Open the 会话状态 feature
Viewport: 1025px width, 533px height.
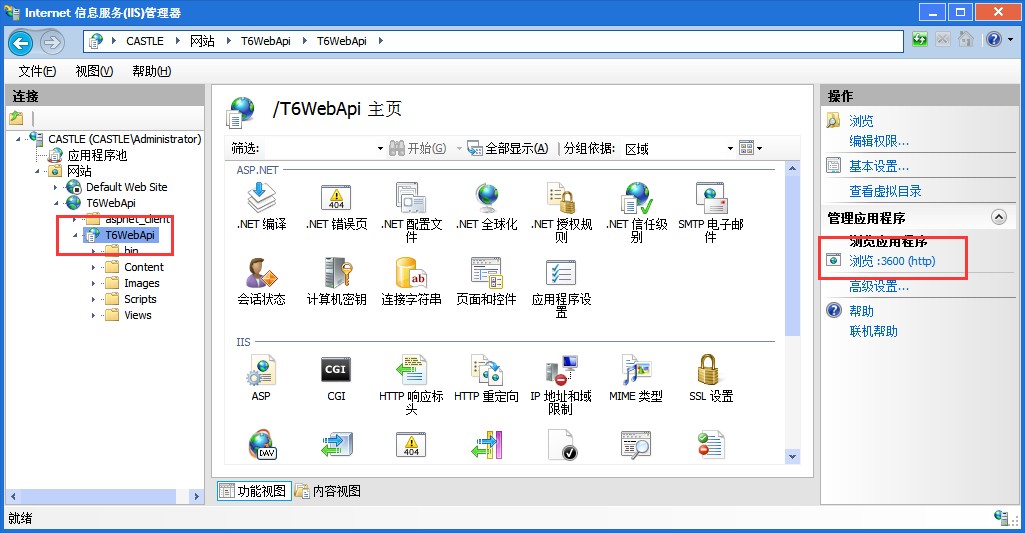click(261, 282)
